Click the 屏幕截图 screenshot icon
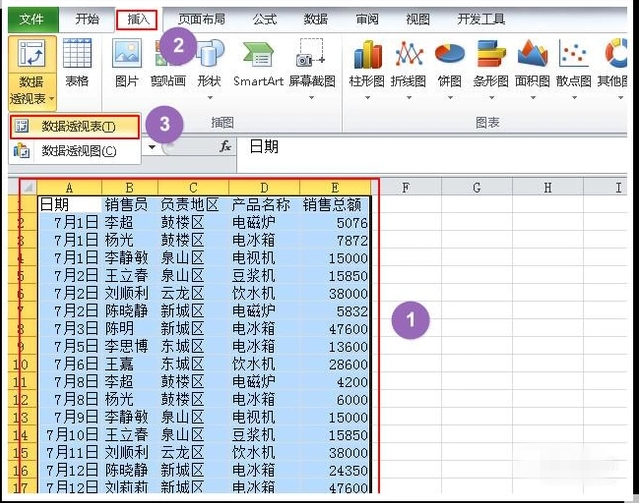This screenshot has height=503, width=639. tap(311, 53)
